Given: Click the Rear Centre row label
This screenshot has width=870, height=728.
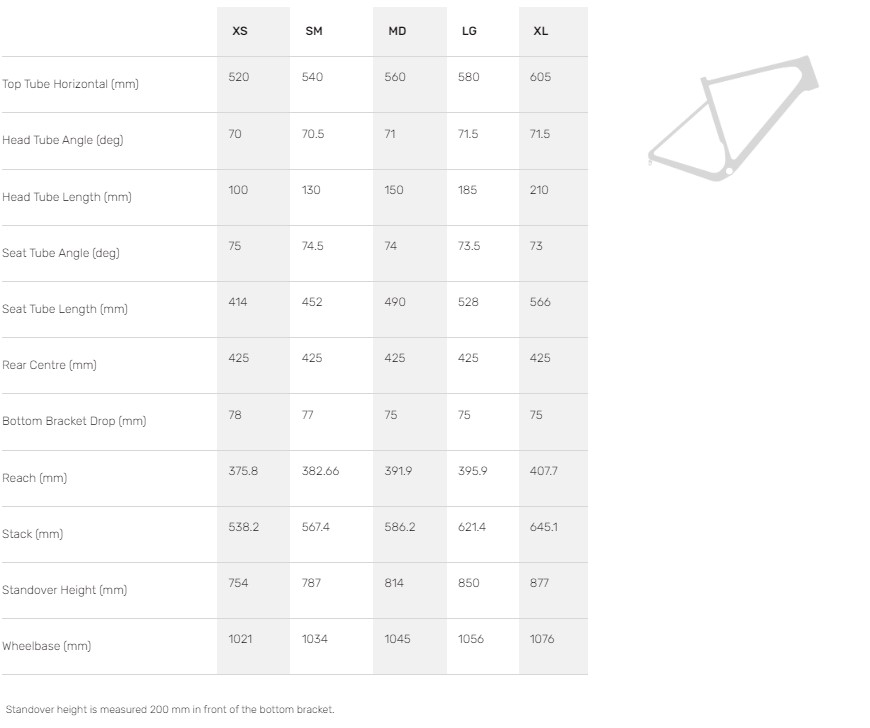Looking at the screenshot, I should (49, 365).
